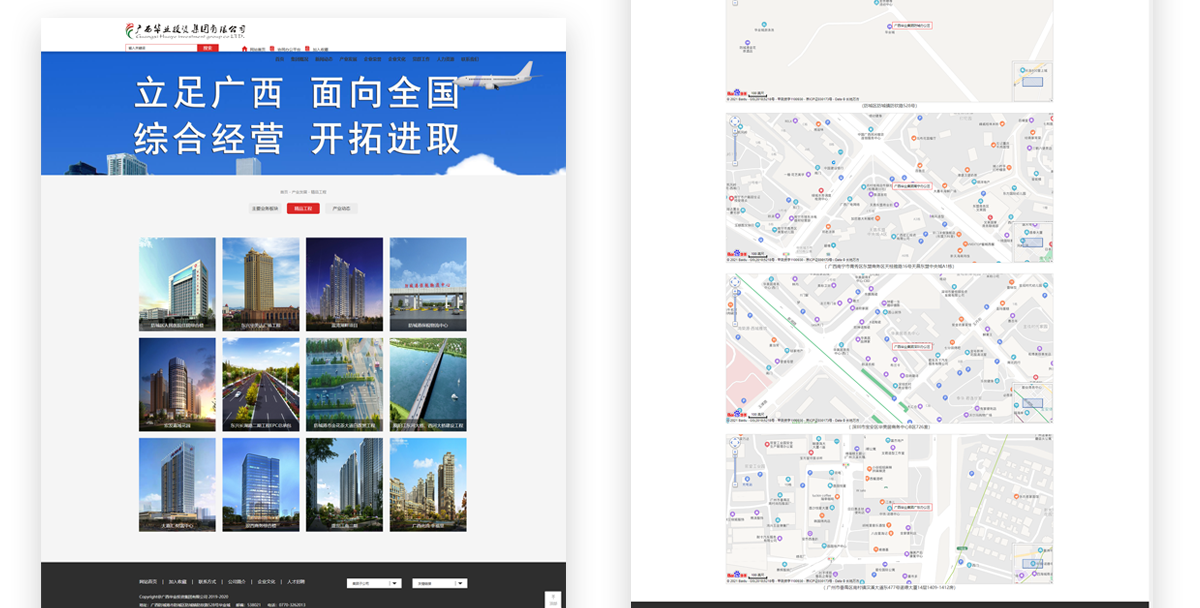Open last nav menu item in blue bar

pyautogui.click(x=470, y=59)
